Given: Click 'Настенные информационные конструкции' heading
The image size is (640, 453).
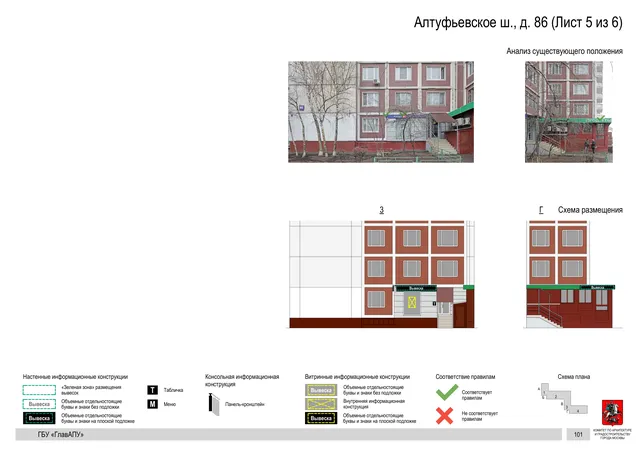Looking at the screenshot, I should pos(75,377).
